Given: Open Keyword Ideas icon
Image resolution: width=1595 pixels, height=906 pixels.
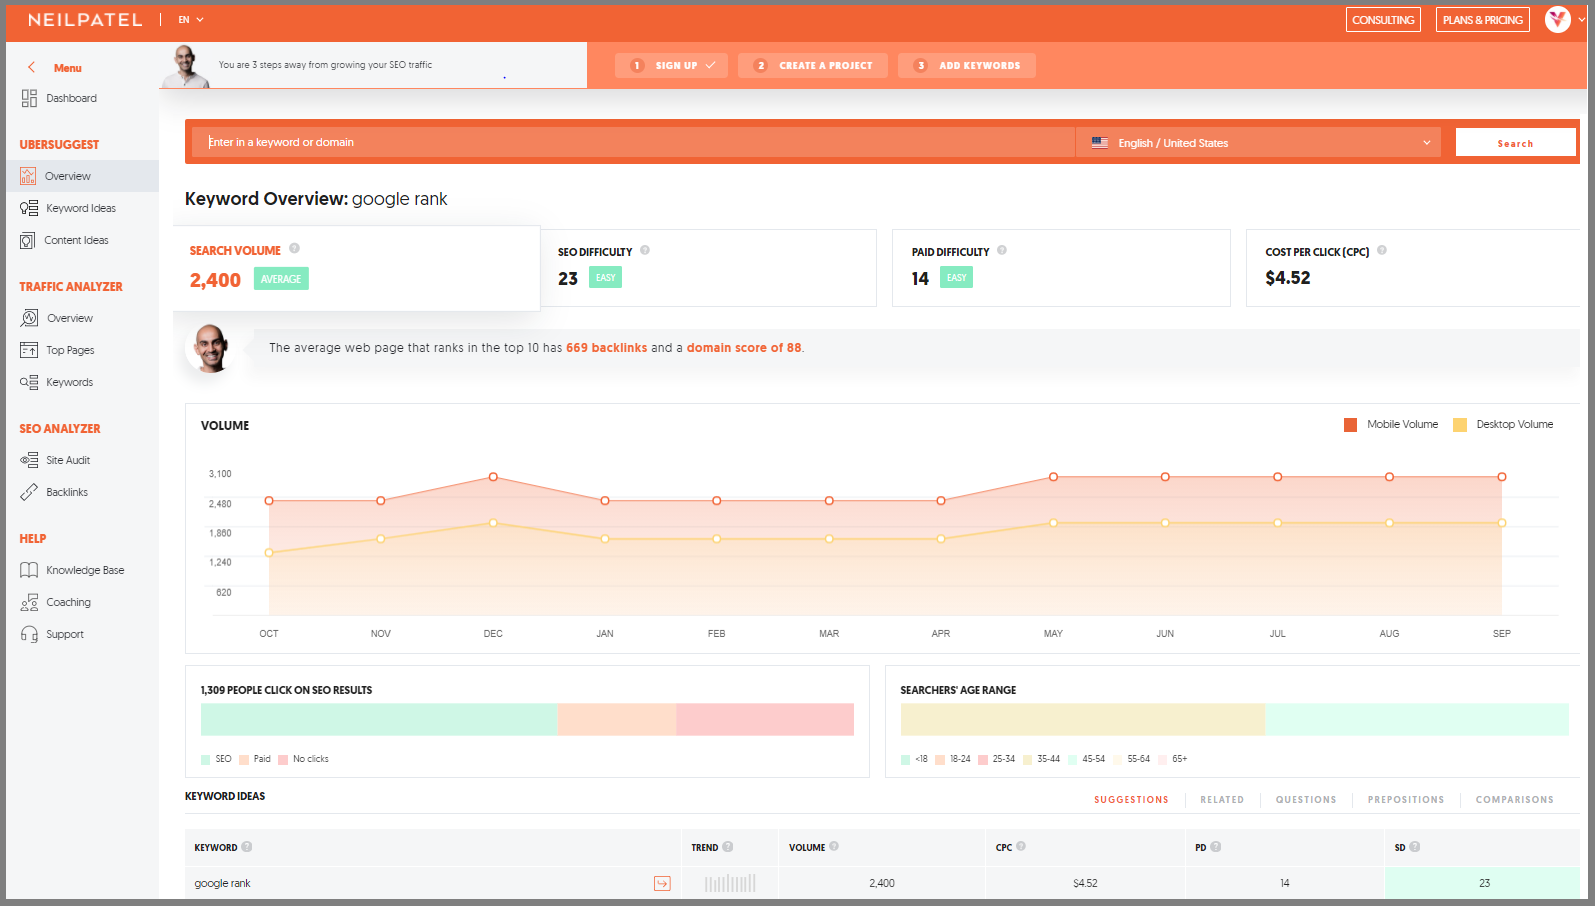Looking at the screenshot, I should 29,208.
